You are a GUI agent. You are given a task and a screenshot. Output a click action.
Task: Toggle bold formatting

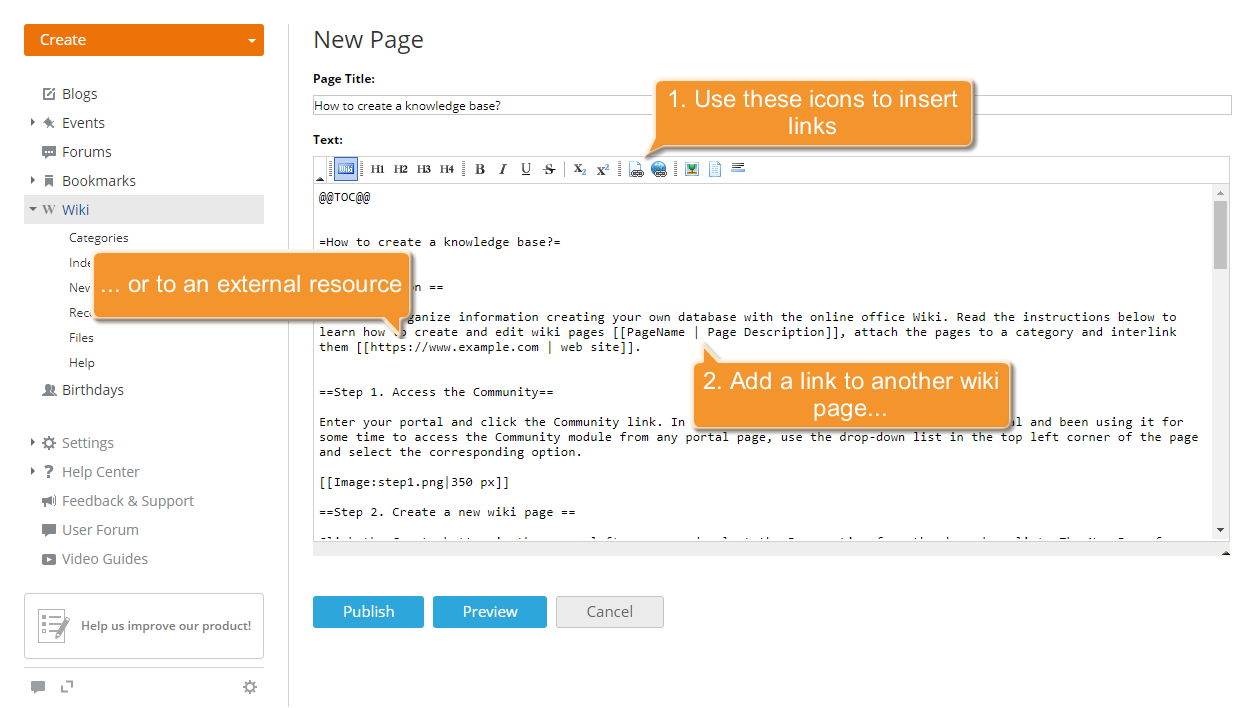point(480,169)
